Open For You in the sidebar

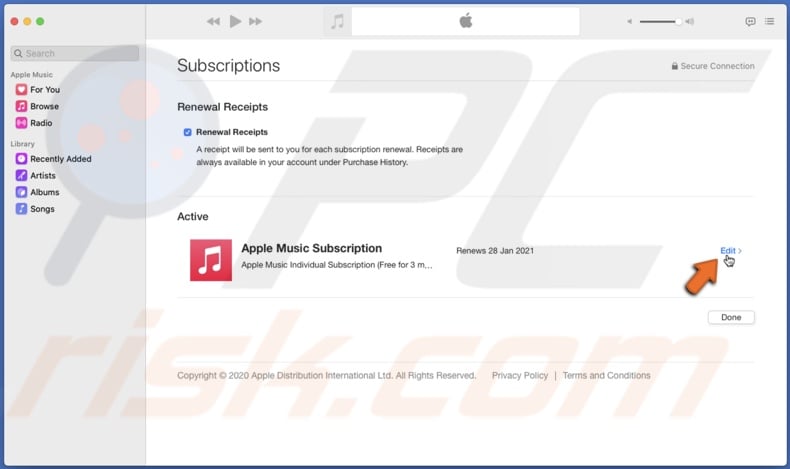coord(45,90)
